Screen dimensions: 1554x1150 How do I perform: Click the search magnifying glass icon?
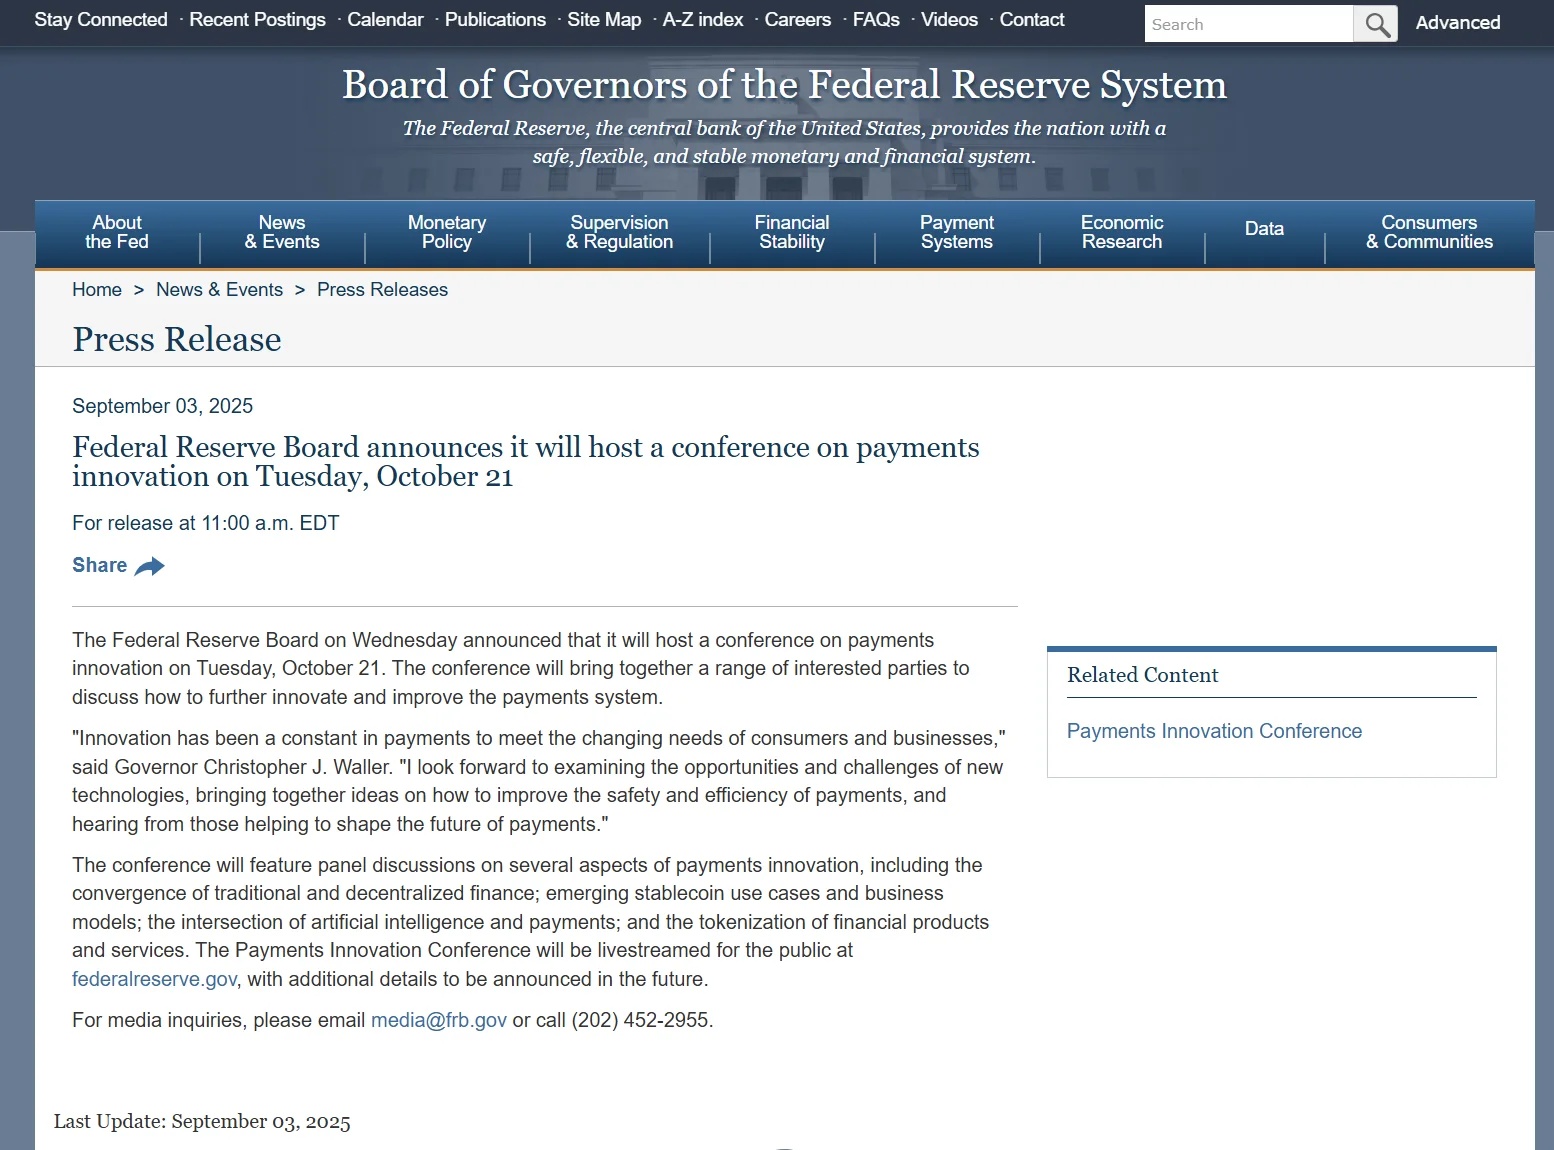click(x=1376, y=24)
